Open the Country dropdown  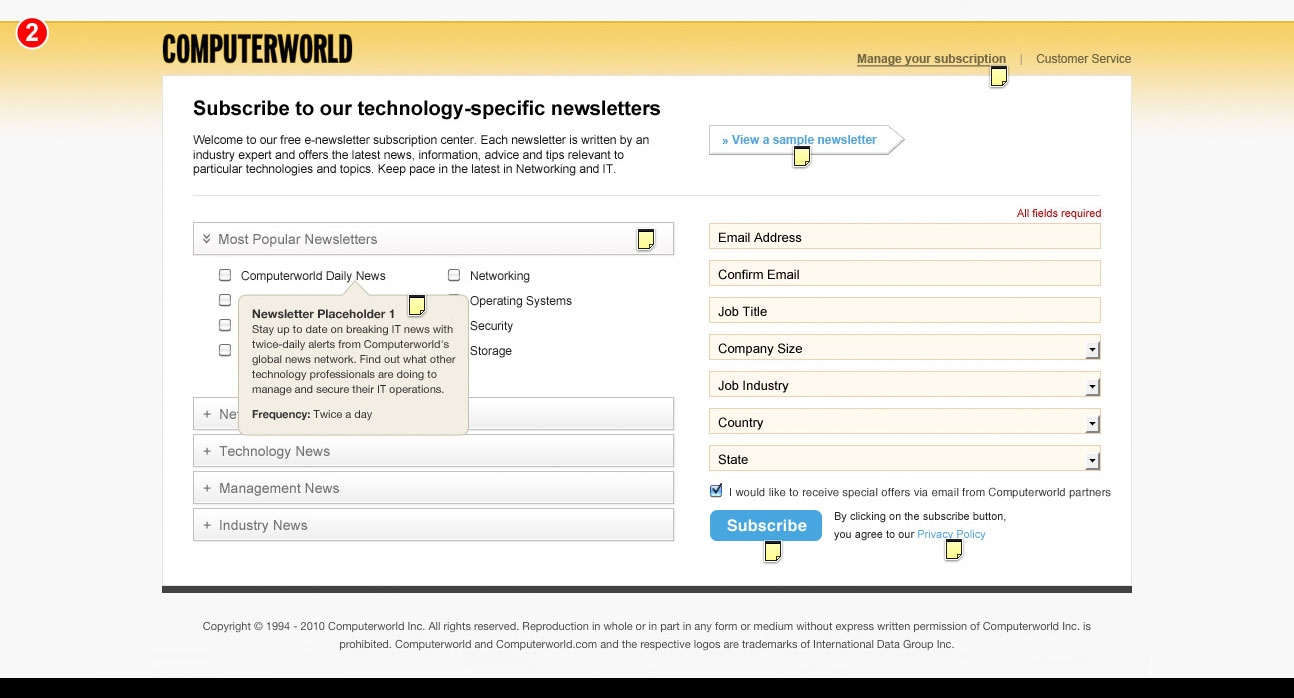(905, 422)
